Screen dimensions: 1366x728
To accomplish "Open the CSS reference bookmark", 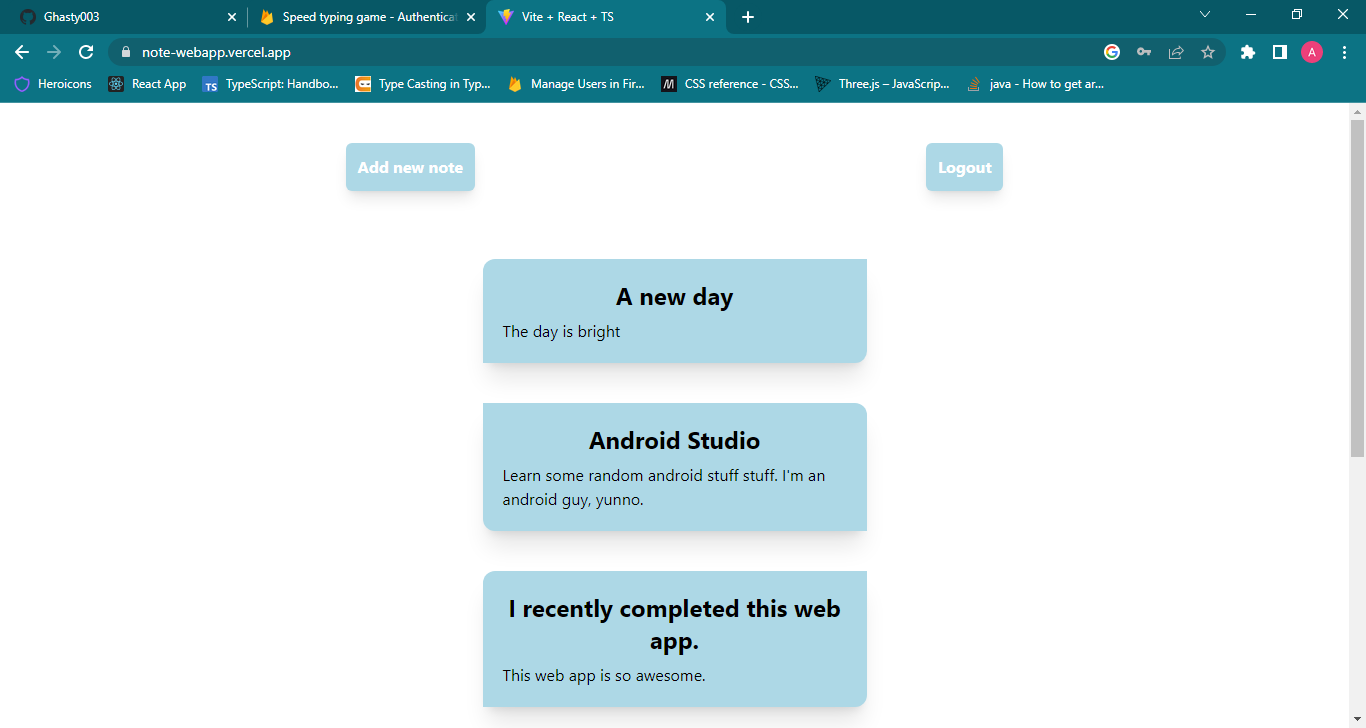I will (730, 84).
